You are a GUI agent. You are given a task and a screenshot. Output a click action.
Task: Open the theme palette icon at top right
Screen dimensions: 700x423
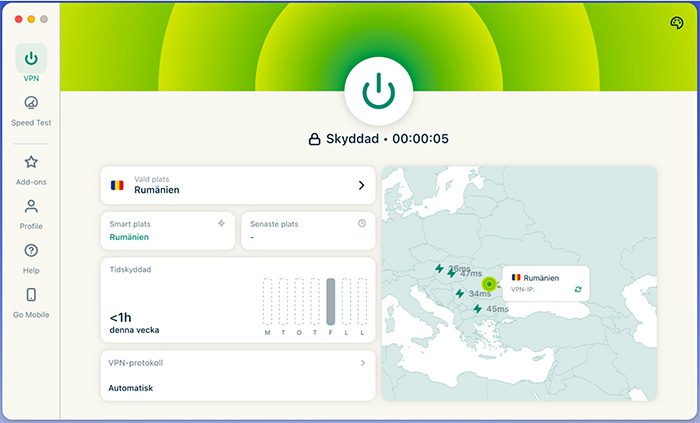coord(675,23)
